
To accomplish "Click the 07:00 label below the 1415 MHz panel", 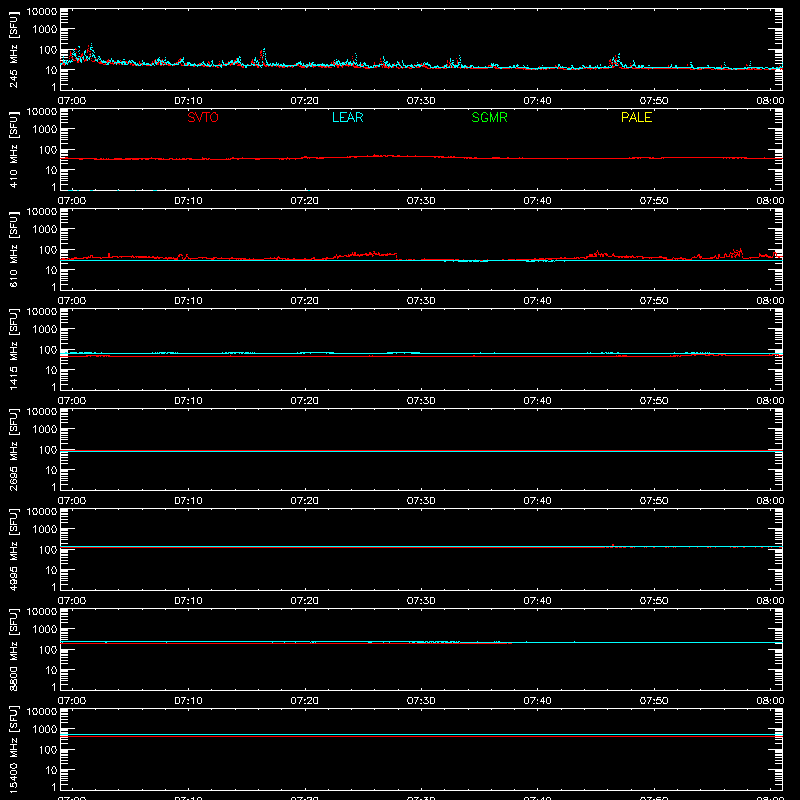I will coord(71,401).
